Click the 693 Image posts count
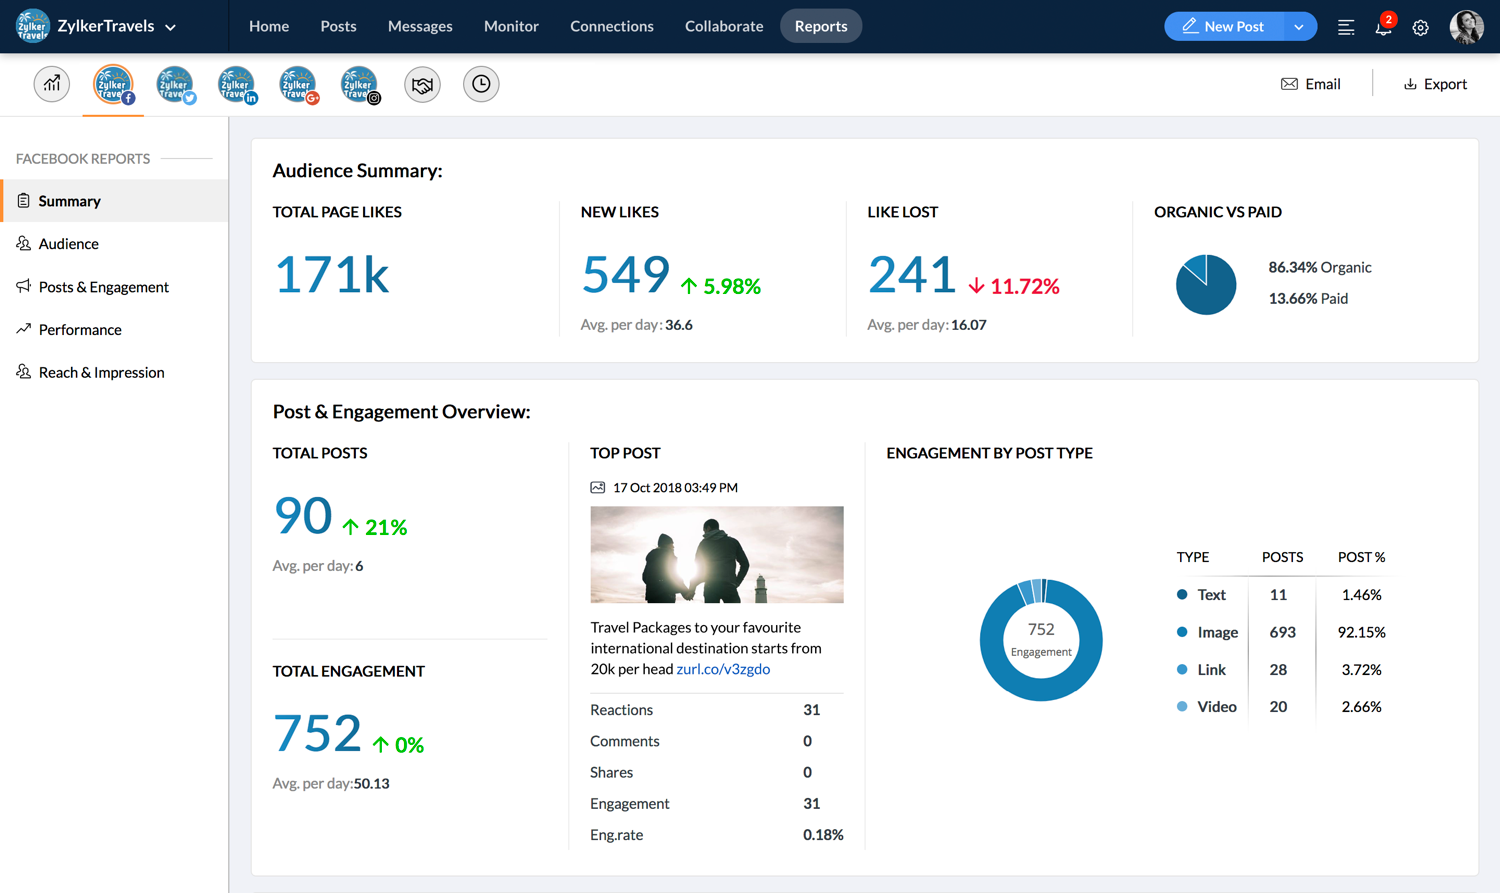This screenshot has width=1500, height=893. [1282, 632]
